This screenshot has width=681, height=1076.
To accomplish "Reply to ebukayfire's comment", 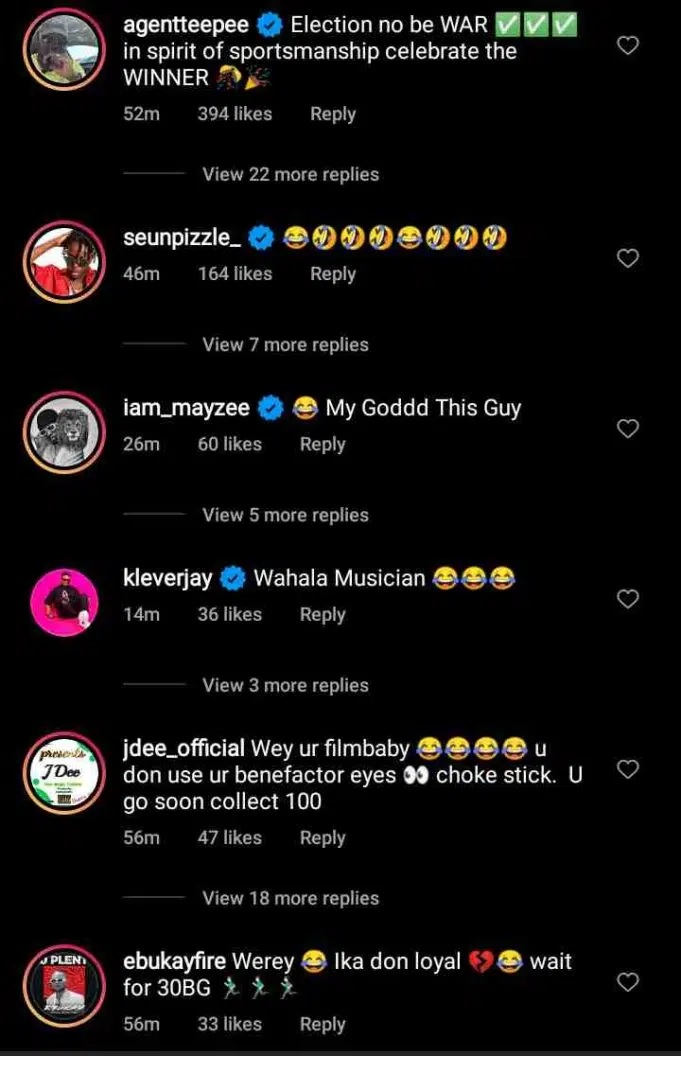I will pyautogui.click(x=322, y=1024).
